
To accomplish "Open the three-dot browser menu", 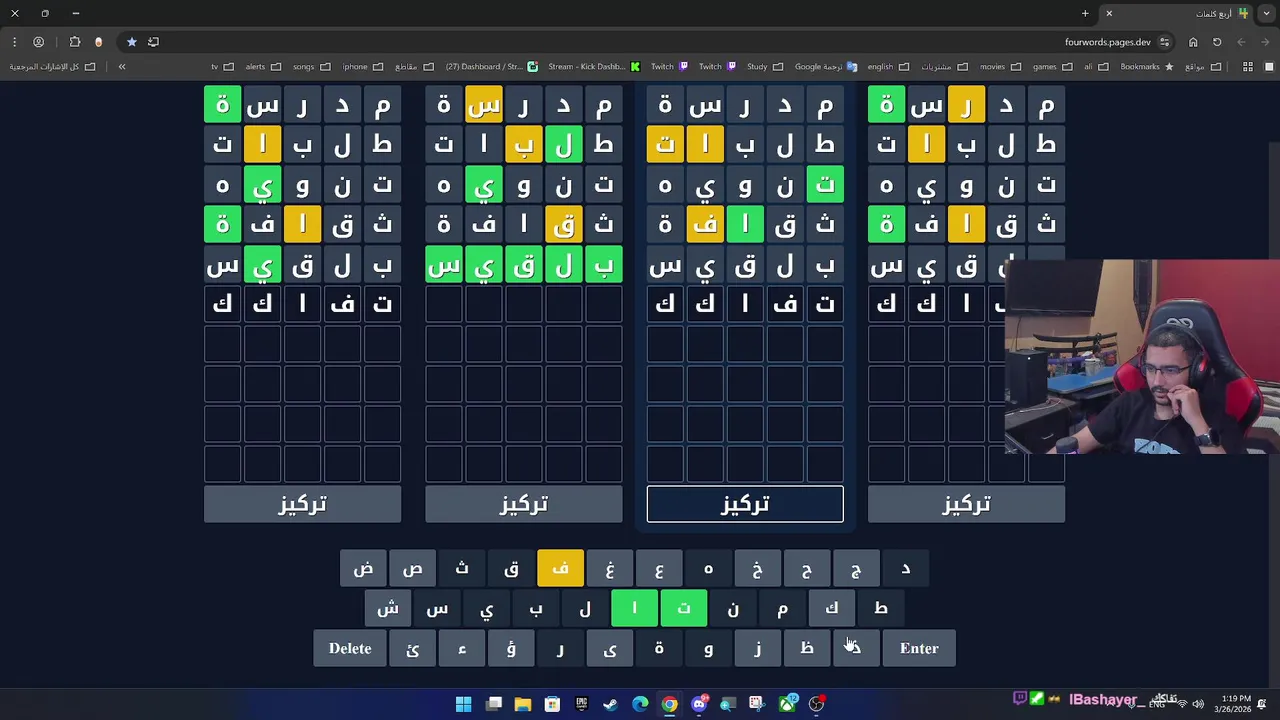I will [x=14, y=42].
